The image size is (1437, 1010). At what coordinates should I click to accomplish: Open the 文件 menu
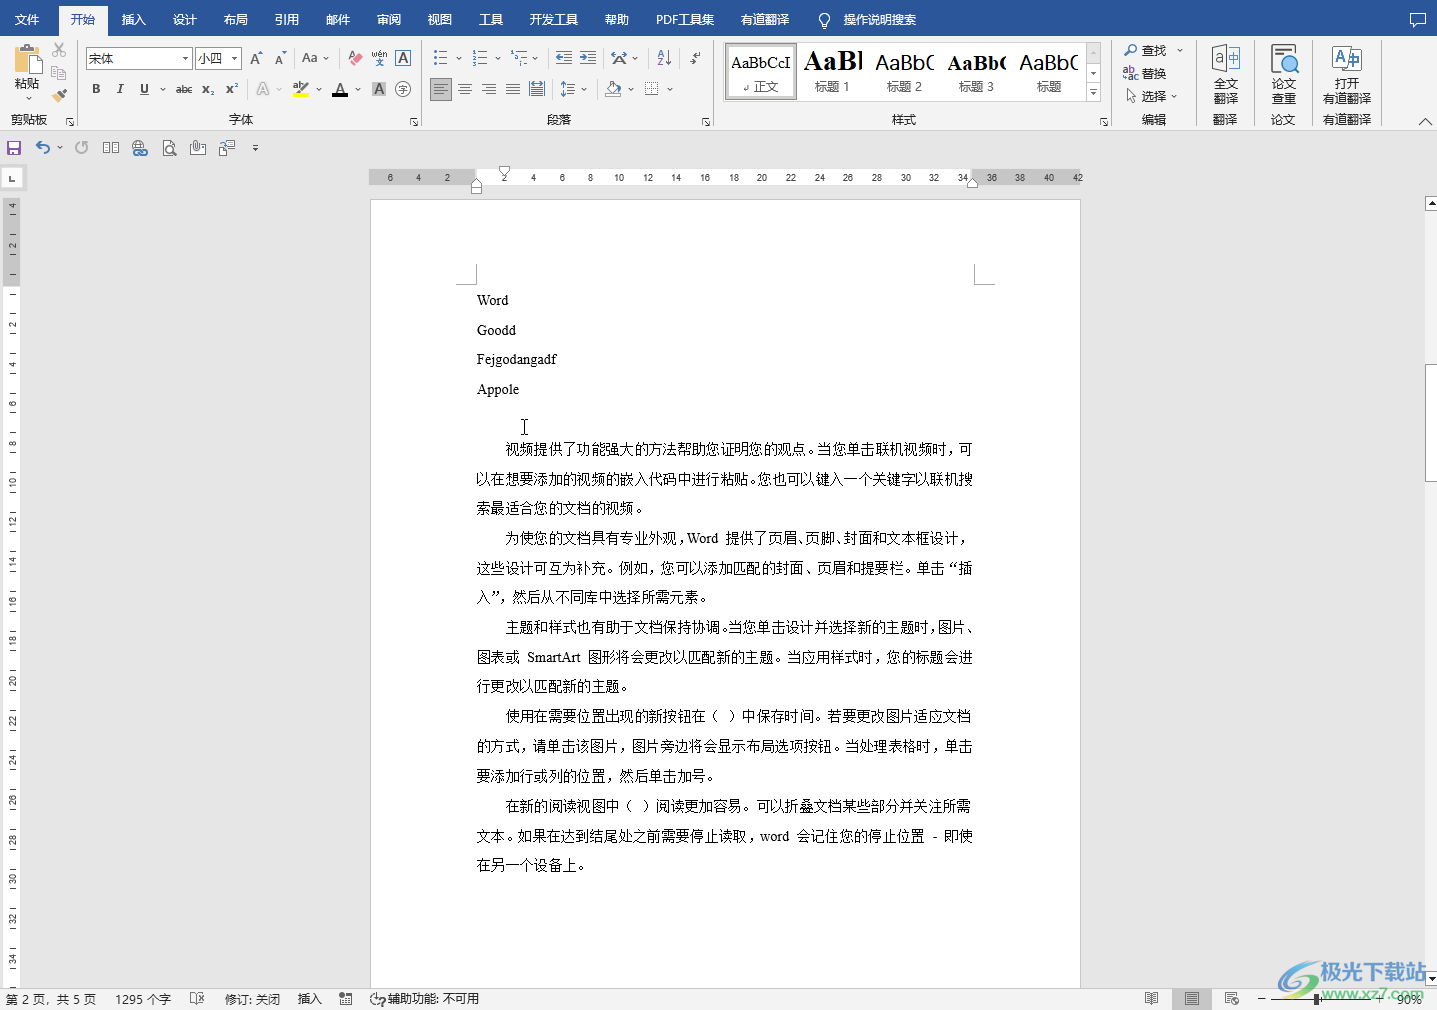pyautogui.click(x=27, y=19)
